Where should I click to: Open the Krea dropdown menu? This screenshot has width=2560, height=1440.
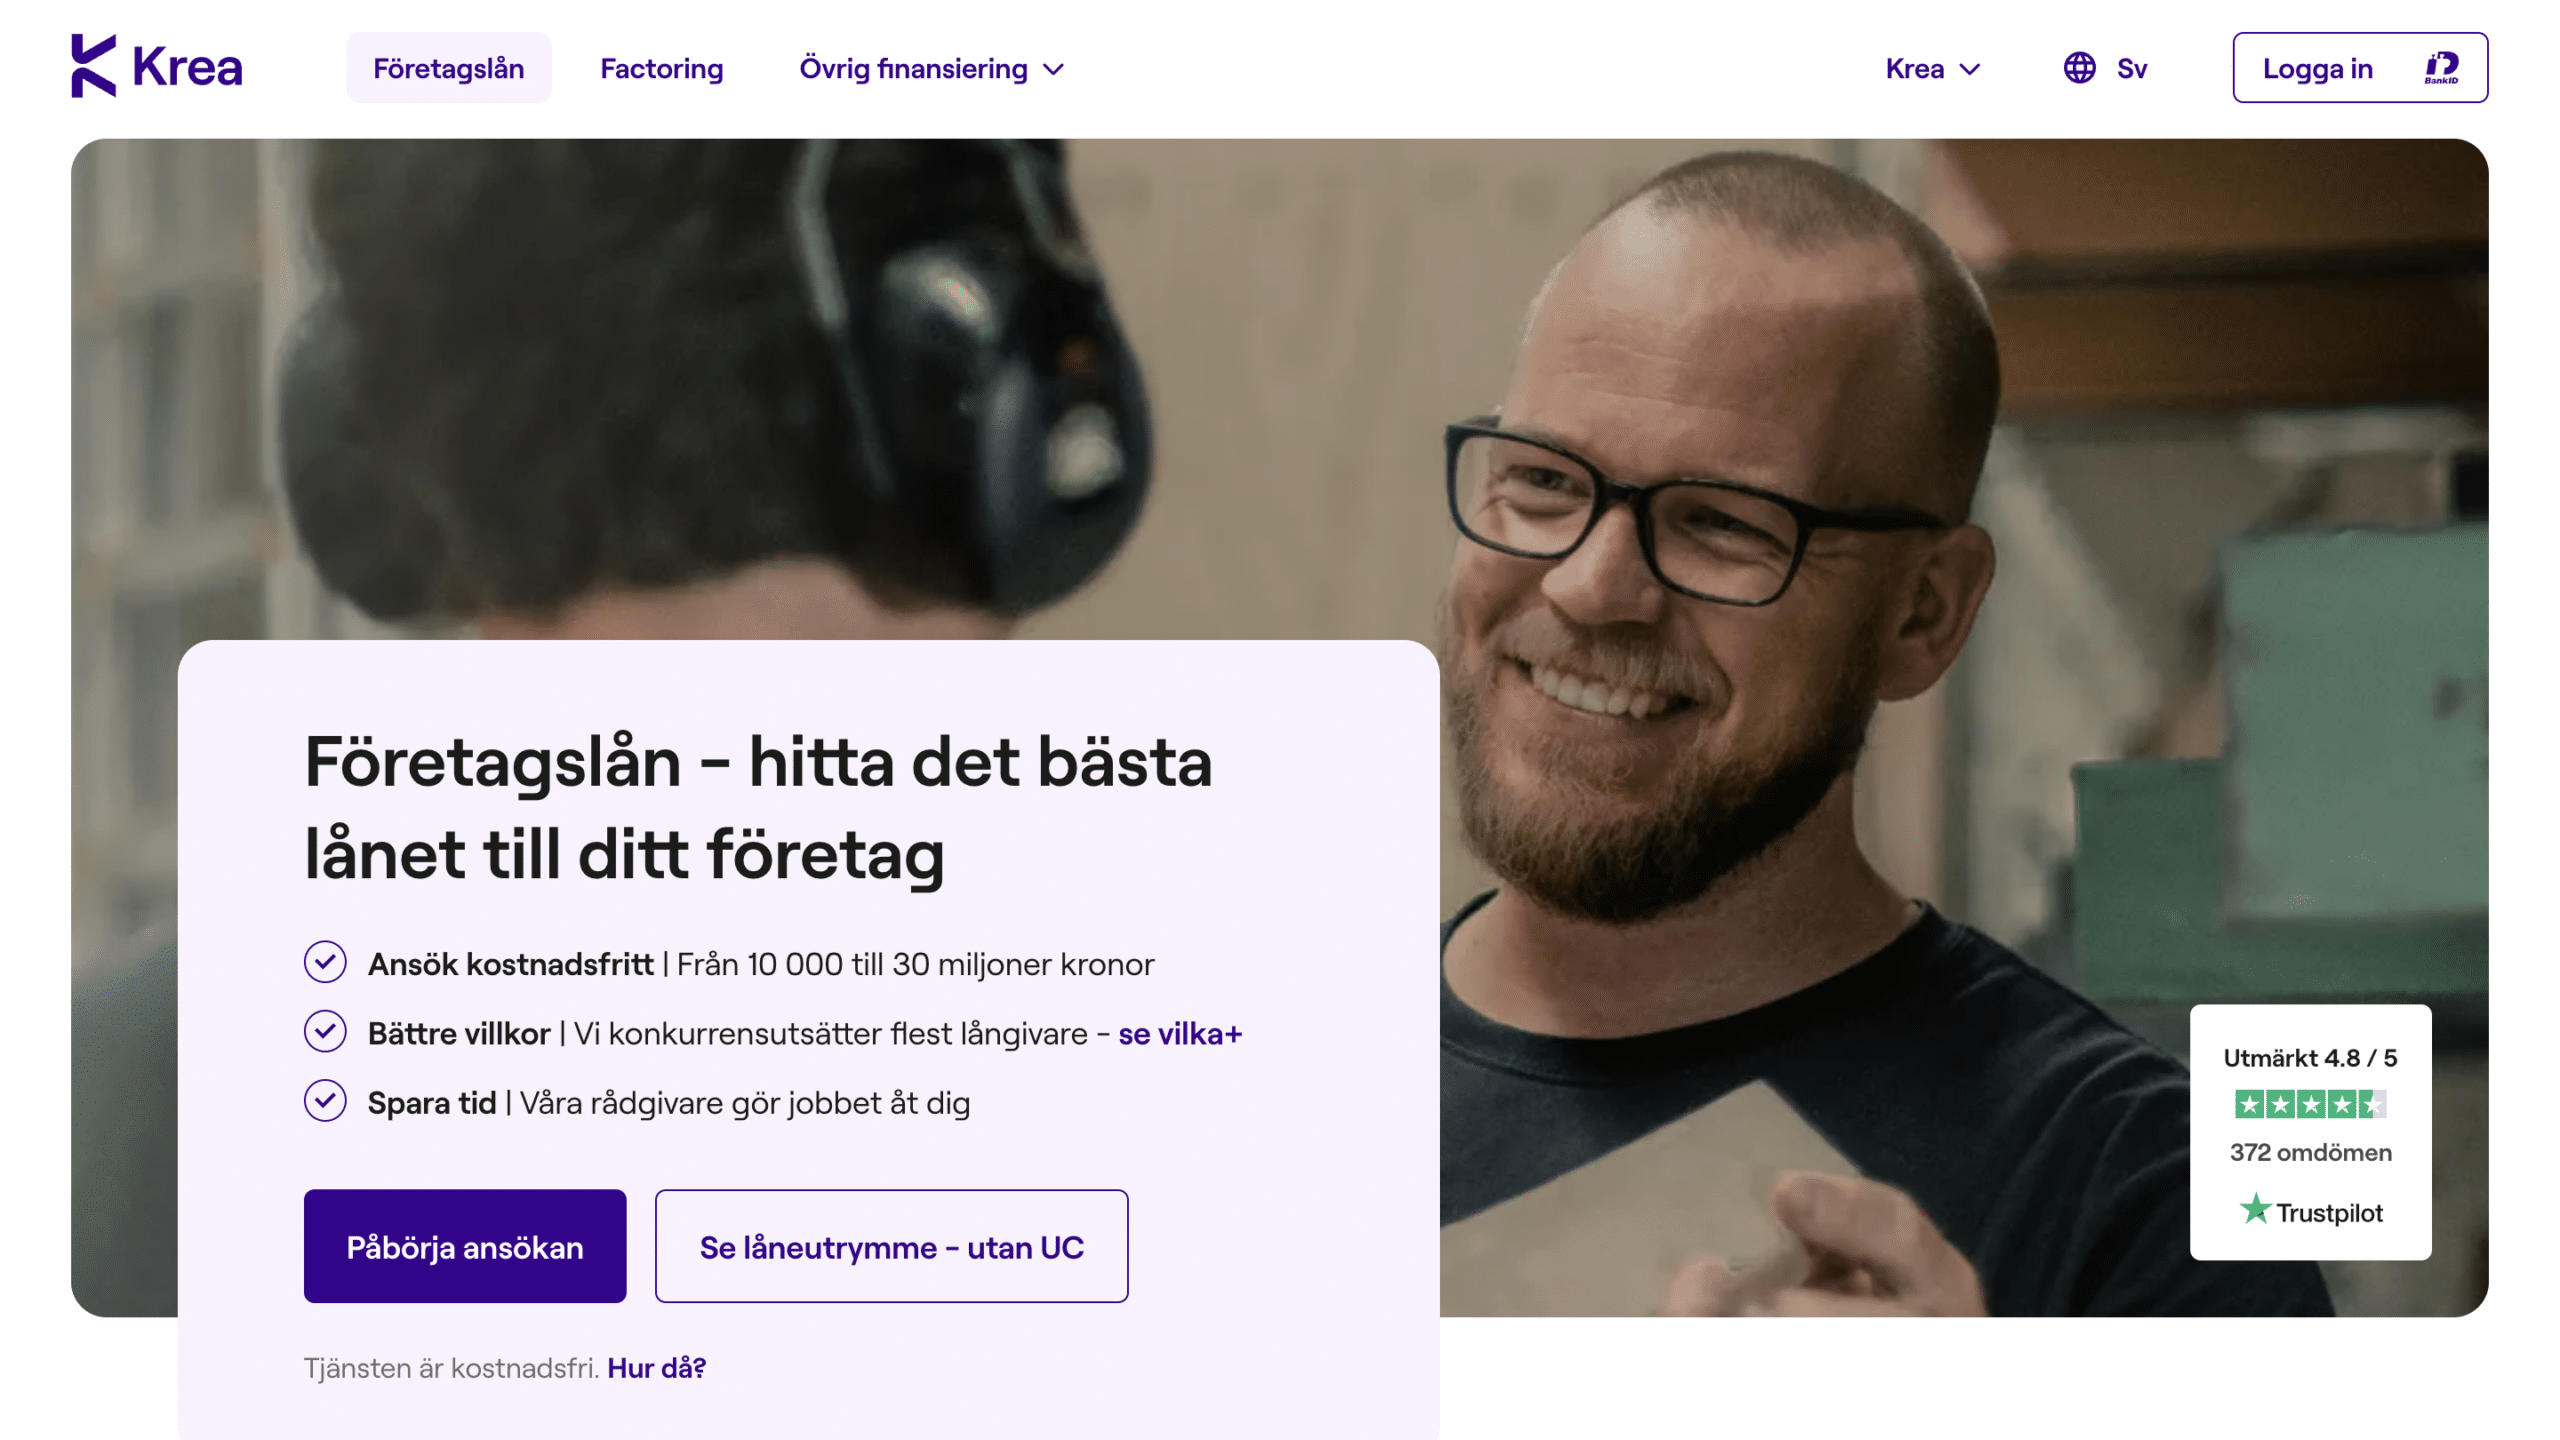point(1932,68)
